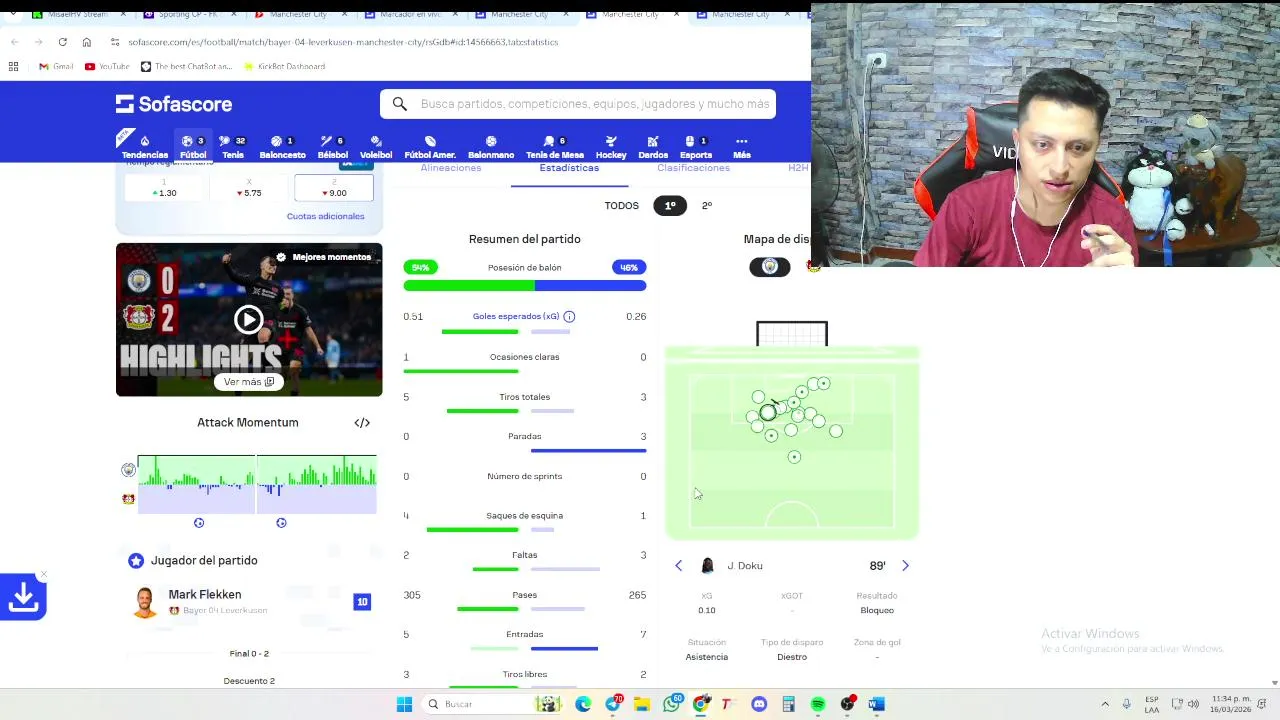Select the Fútbol sport icon
1280x720 pixels.
(193, 147)
